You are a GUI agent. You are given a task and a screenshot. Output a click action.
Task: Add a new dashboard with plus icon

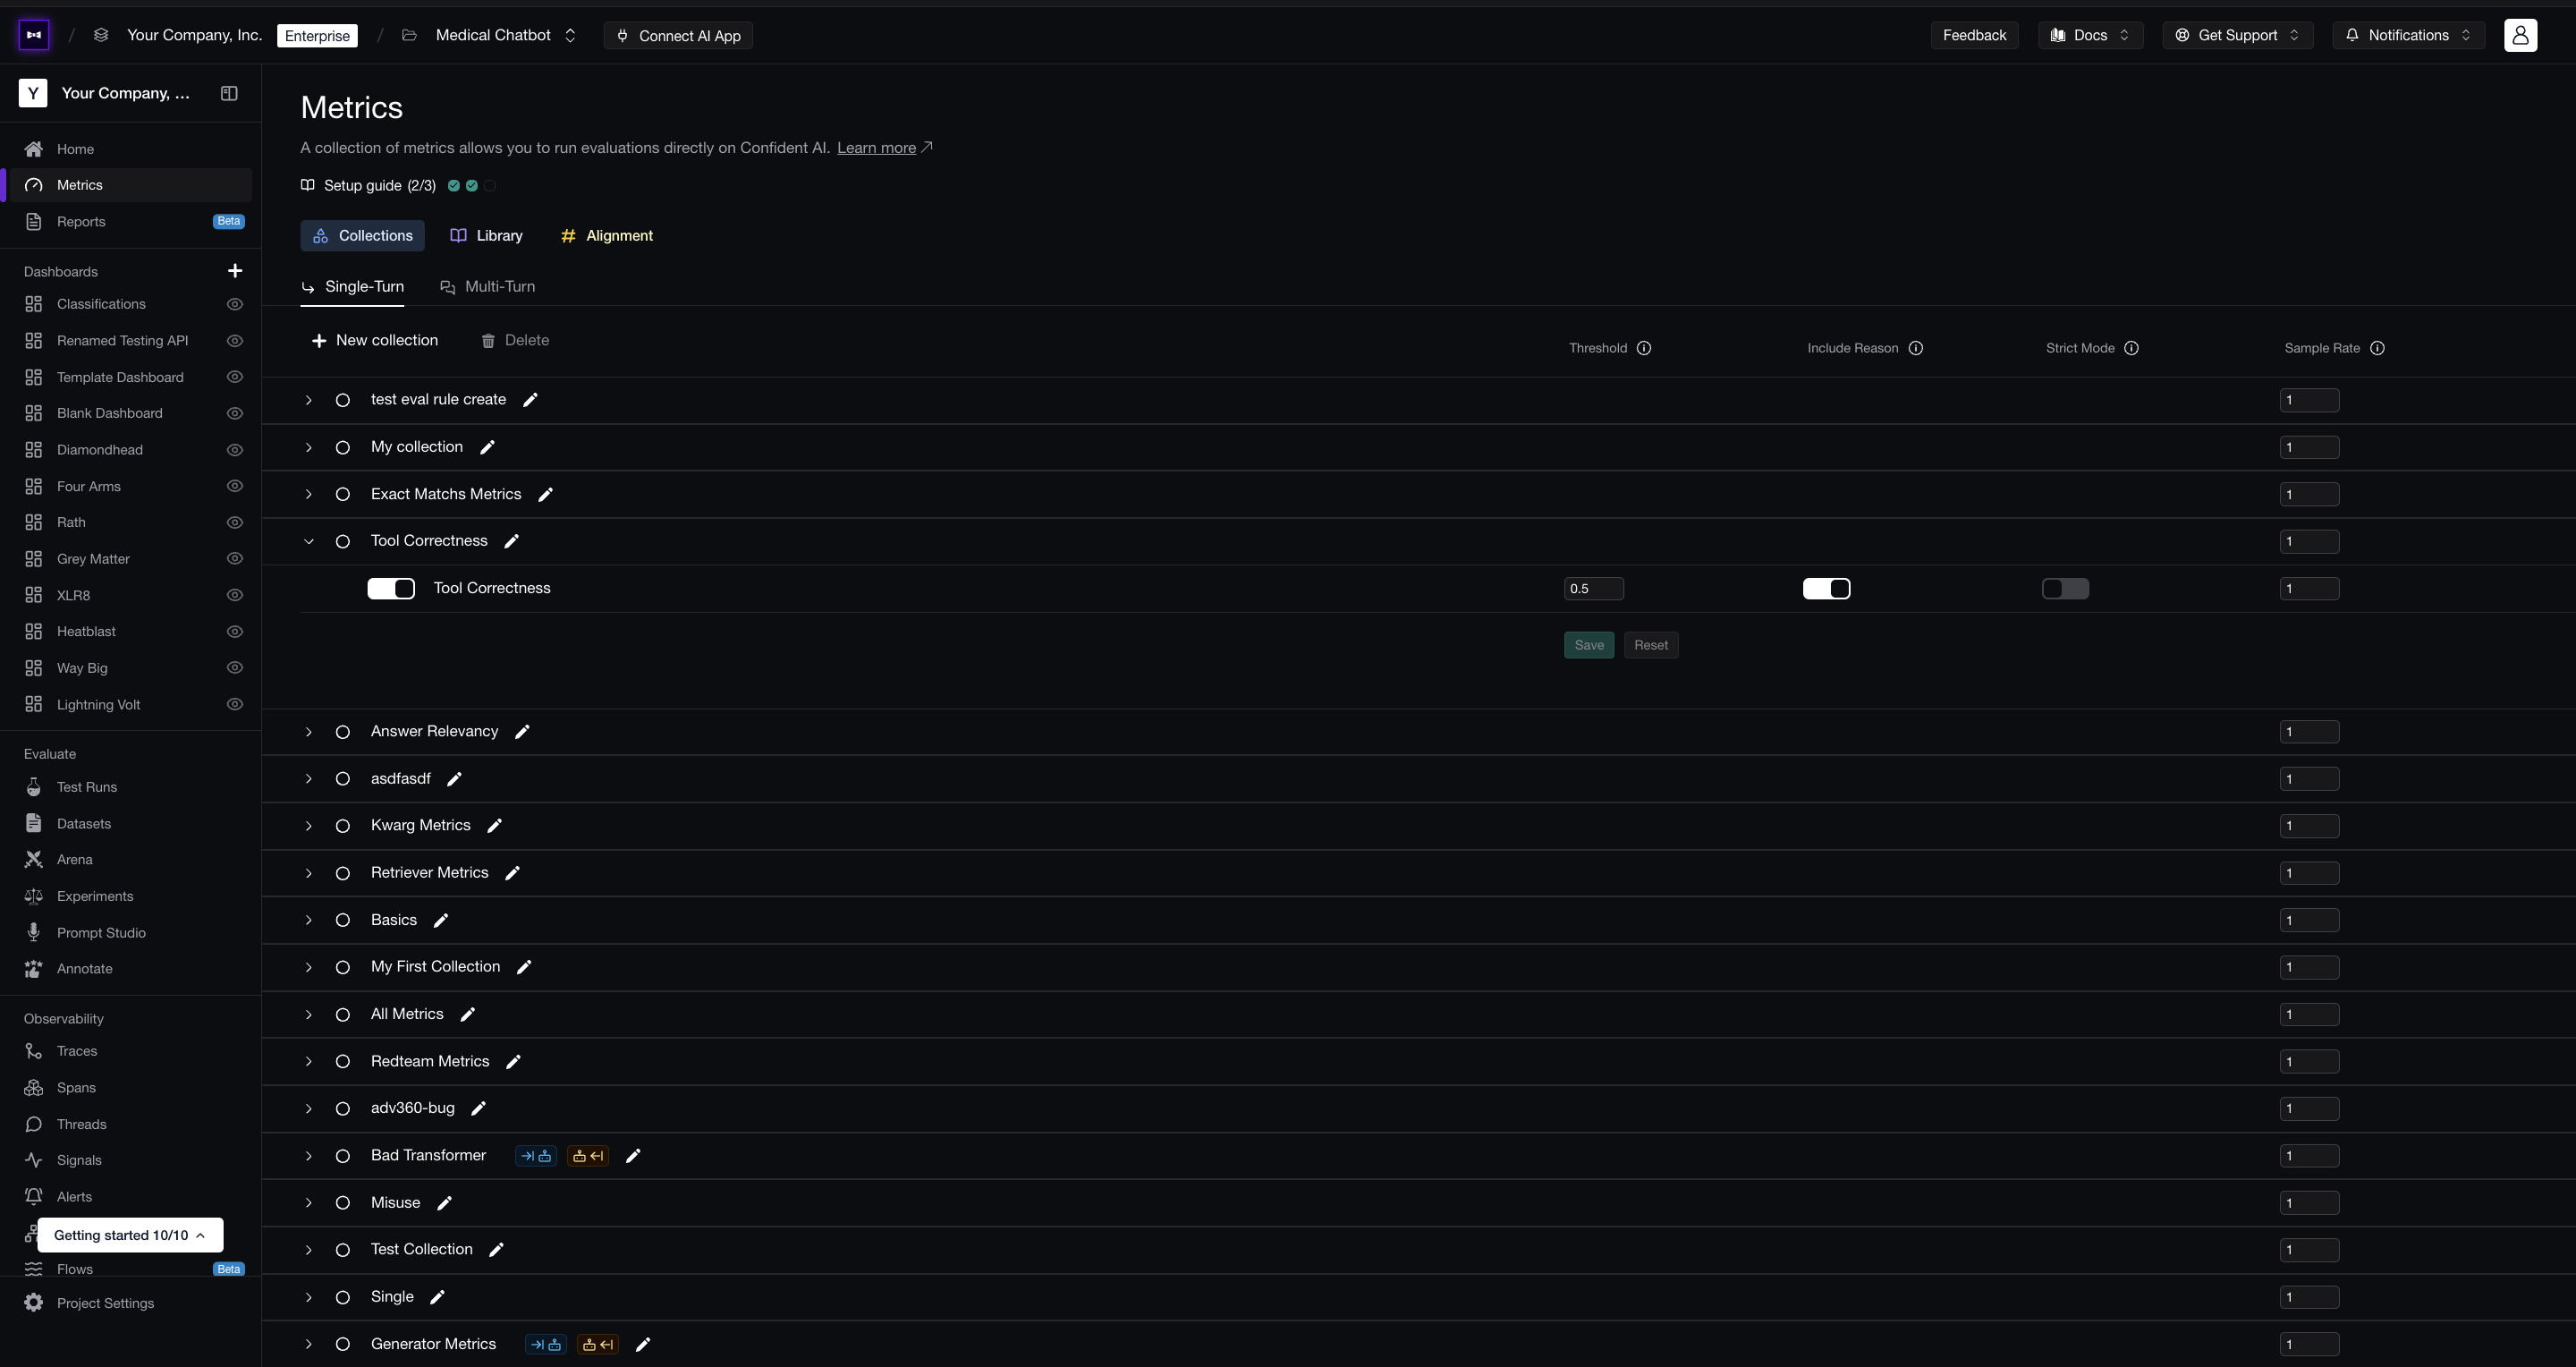[x=235, y=271]
